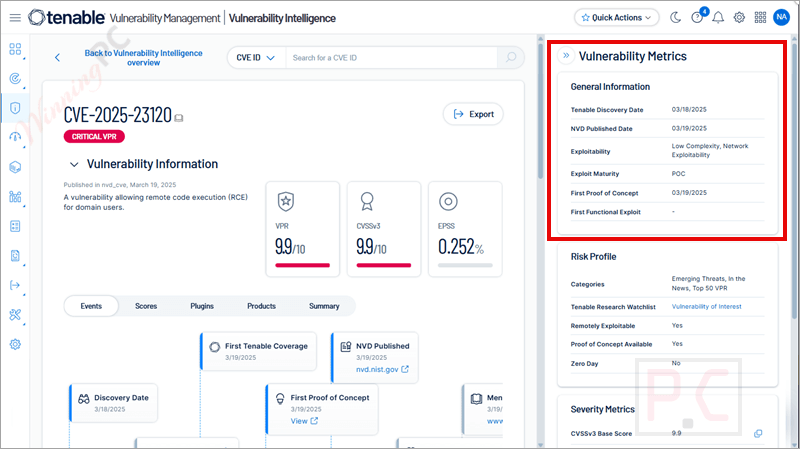Switch to the Summary tab

tap(324, 306)
